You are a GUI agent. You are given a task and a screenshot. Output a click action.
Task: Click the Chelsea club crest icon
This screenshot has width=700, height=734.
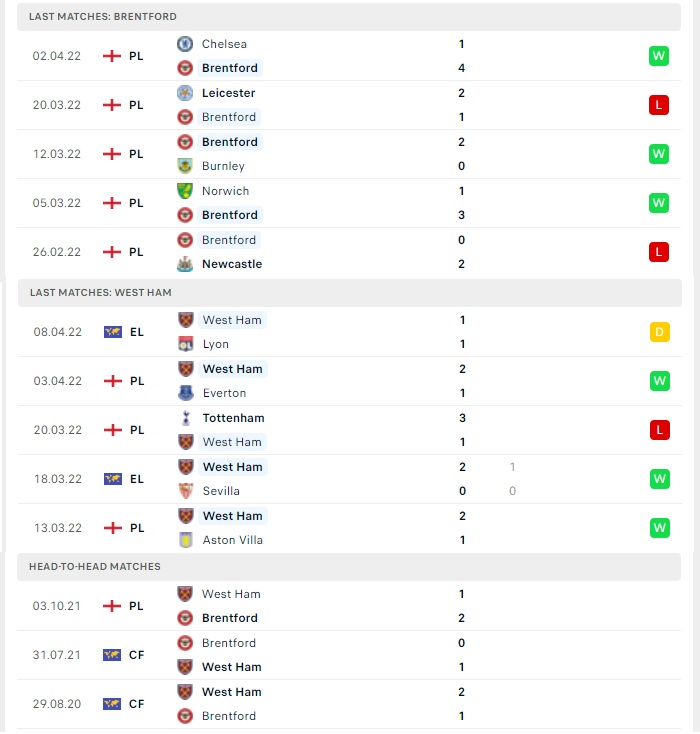pyautogui.click(x=185, y=44)
